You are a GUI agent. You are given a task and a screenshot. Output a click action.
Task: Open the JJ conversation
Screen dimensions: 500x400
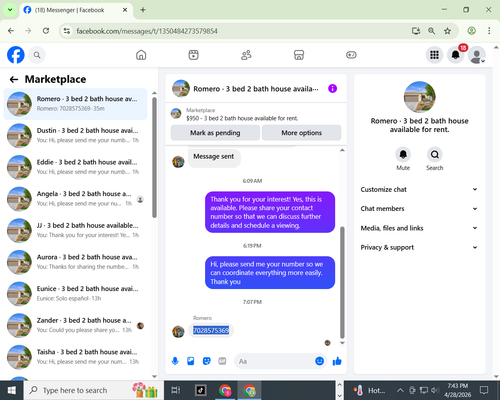pos(75,230)
